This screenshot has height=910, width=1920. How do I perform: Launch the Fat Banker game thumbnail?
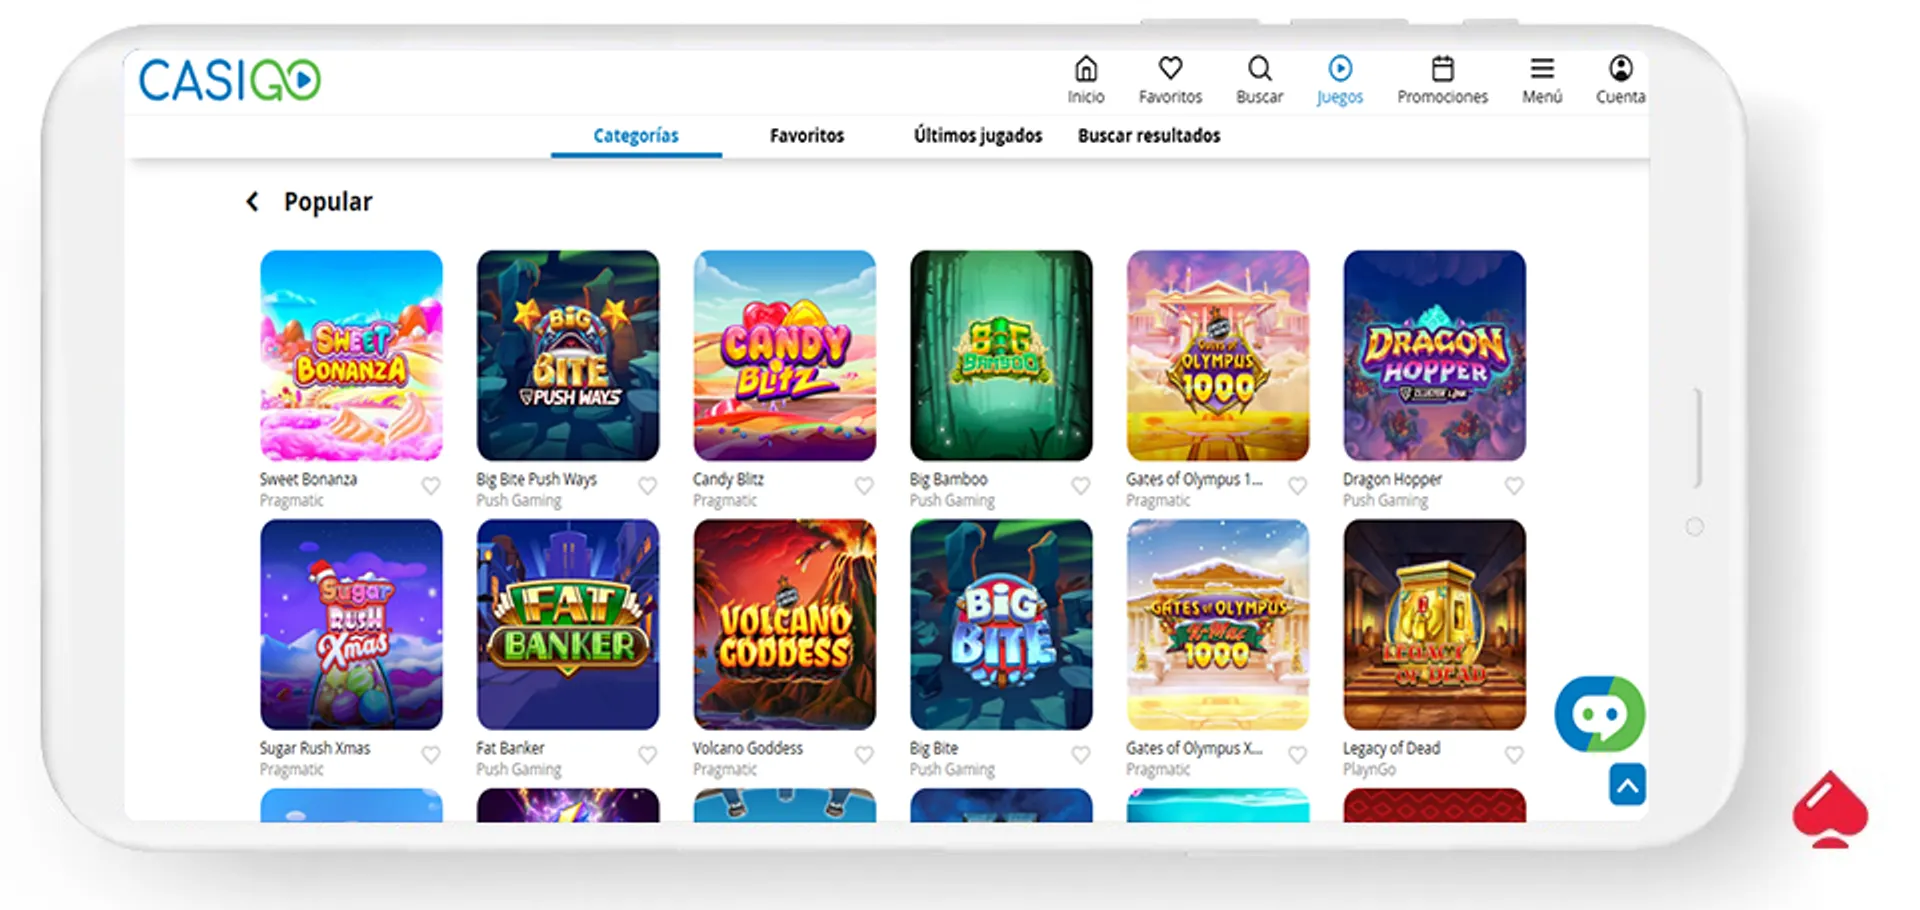pyautogui.click(x=567, y=624)
